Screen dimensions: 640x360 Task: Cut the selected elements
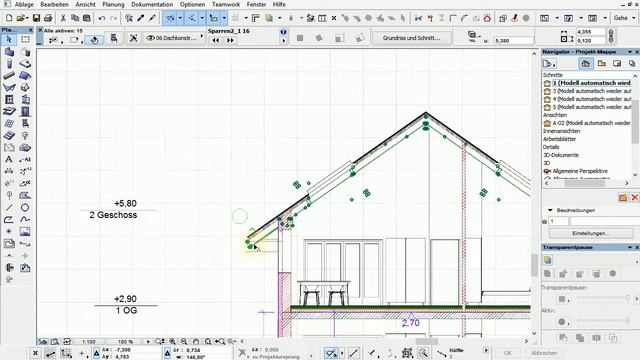point(63,18)
